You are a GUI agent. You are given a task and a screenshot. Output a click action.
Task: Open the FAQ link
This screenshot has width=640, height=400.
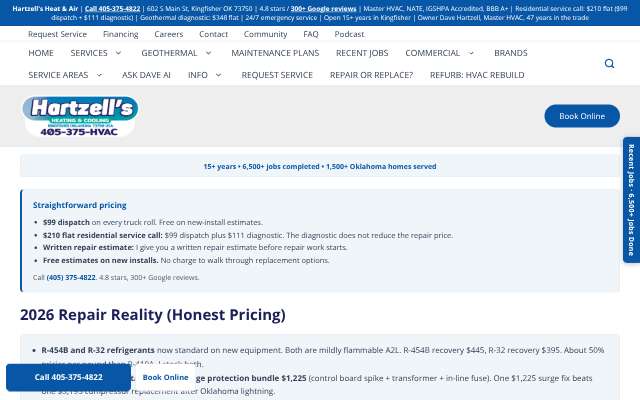click(x=311, y=34)
